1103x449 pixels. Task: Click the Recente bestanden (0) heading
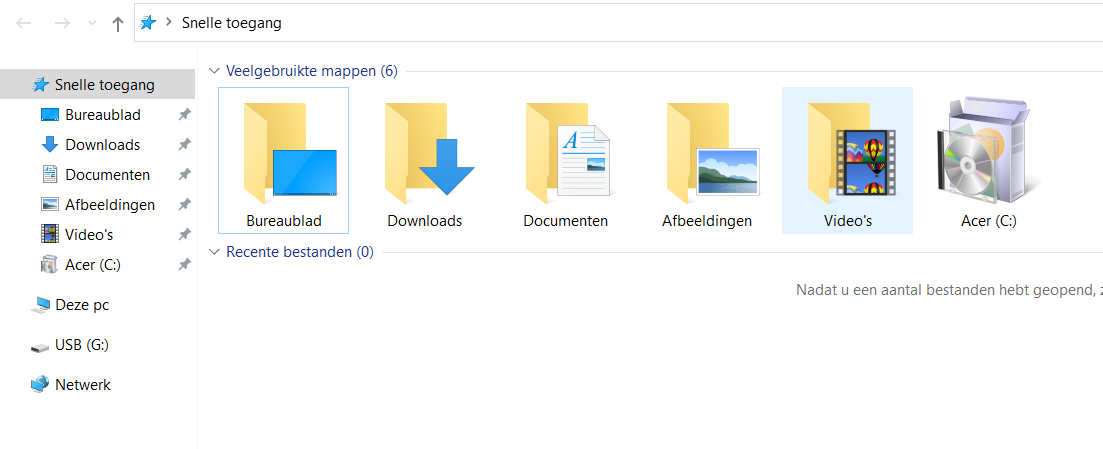pos(300,252)
